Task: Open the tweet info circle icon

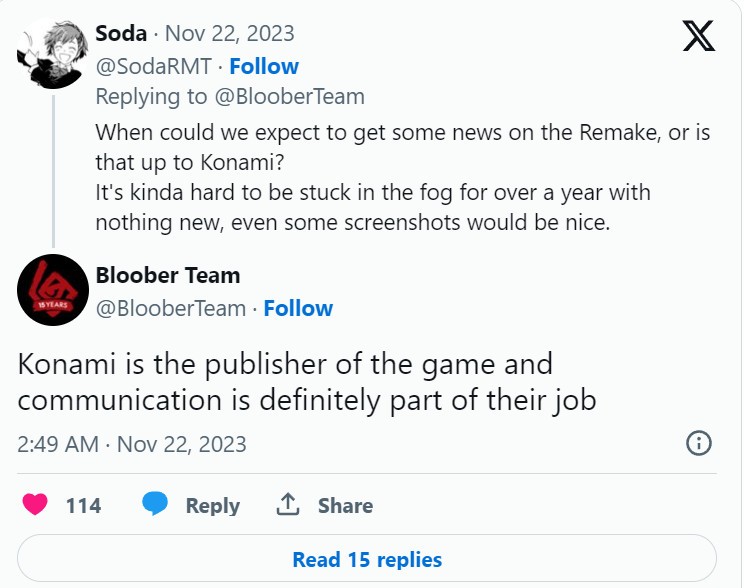Action: point(698,443)
